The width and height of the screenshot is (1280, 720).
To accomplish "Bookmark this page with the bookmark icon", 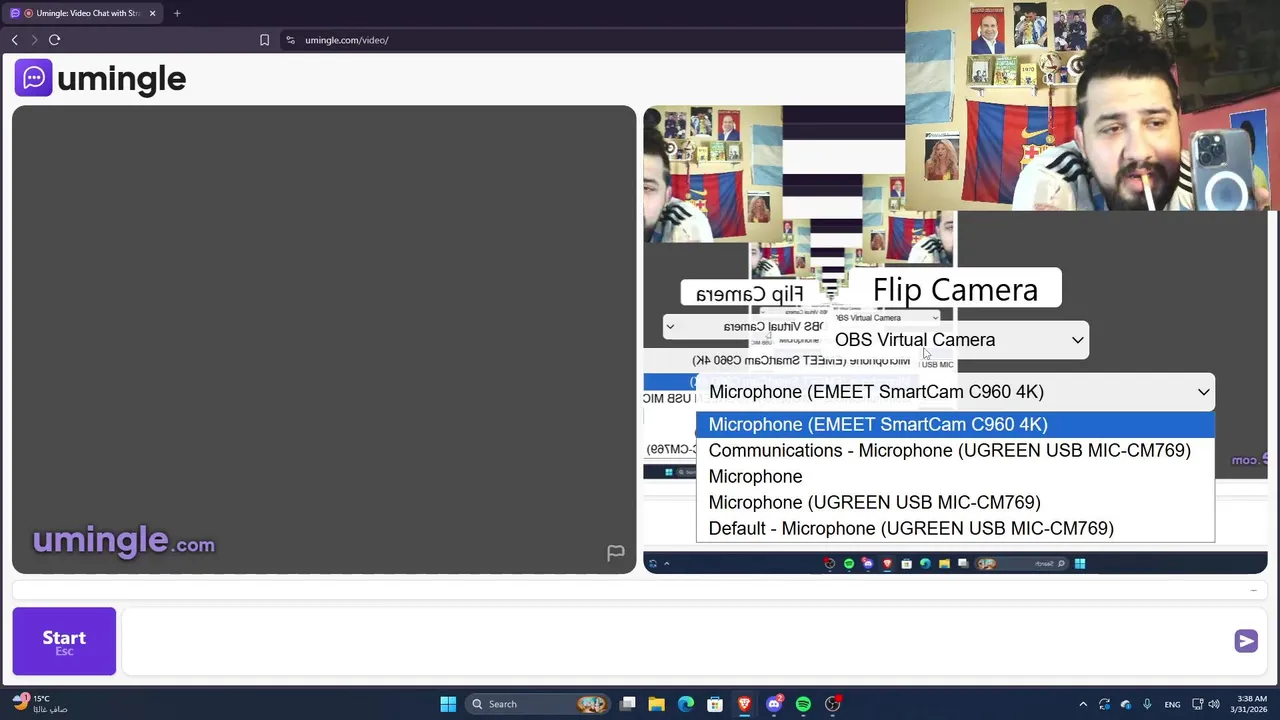I will pyautogui.click(x=264, y=40).
